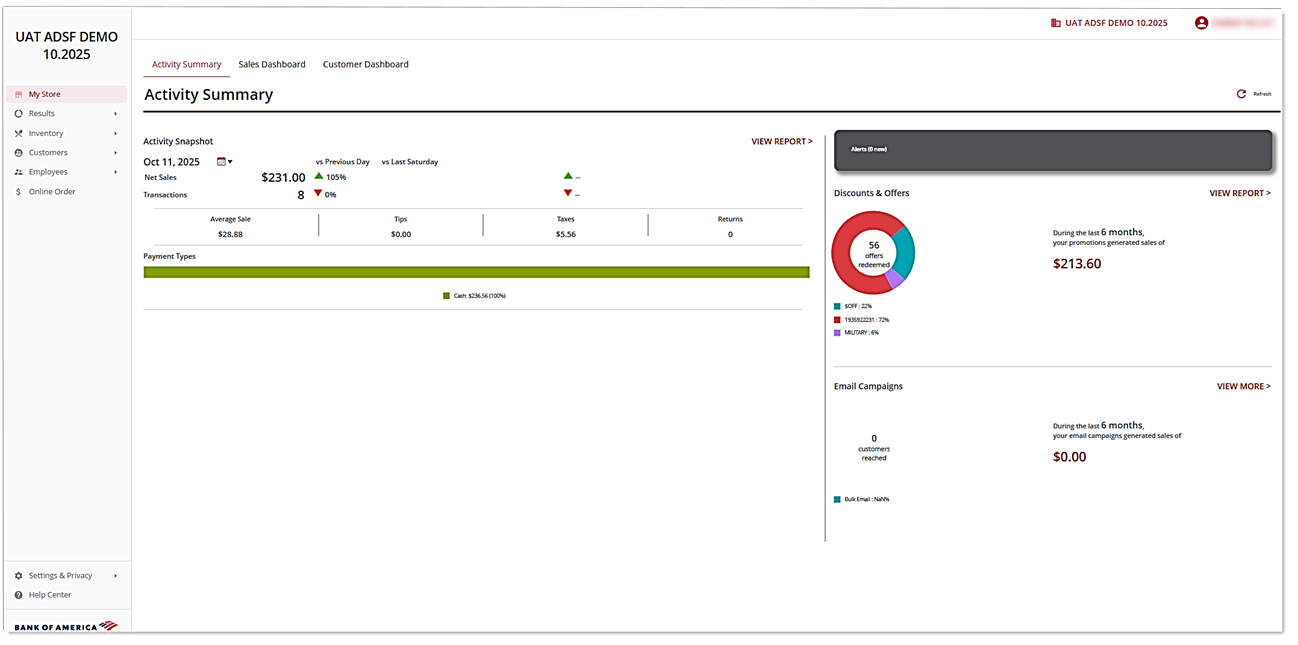
Task: Click VIEW MORE for Email Campaigns
Action: coord(1244,385)
